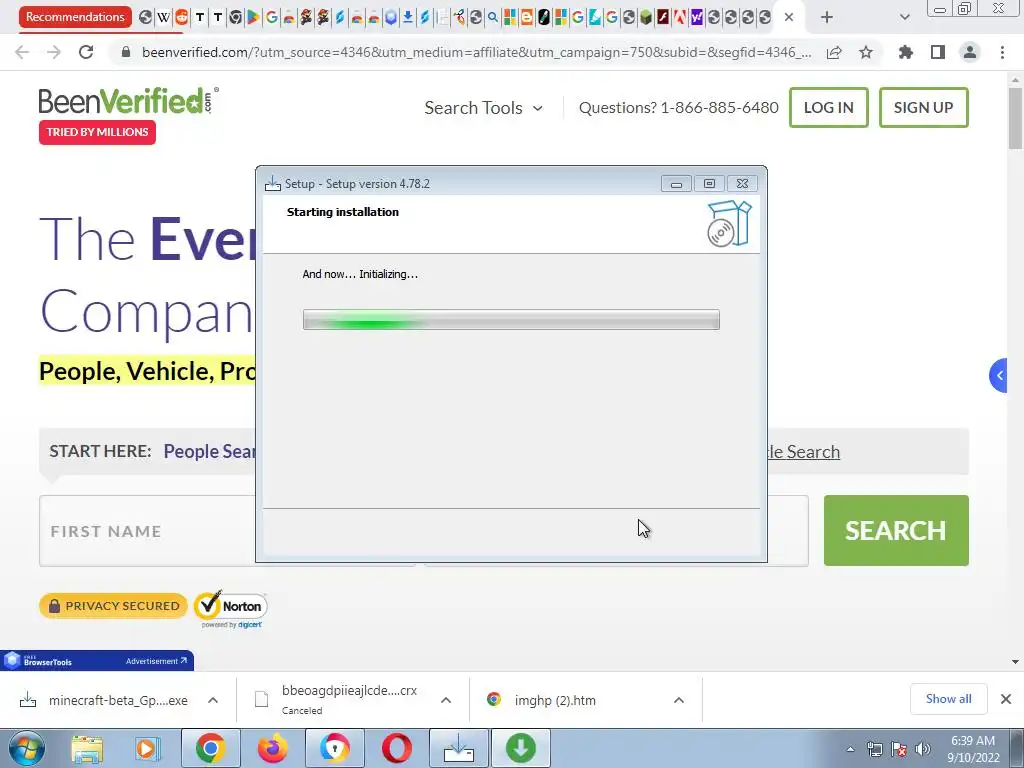The image size is (1024, 768).
Task: Launch Opera from the taskbar
Action: tap(396, 748)
